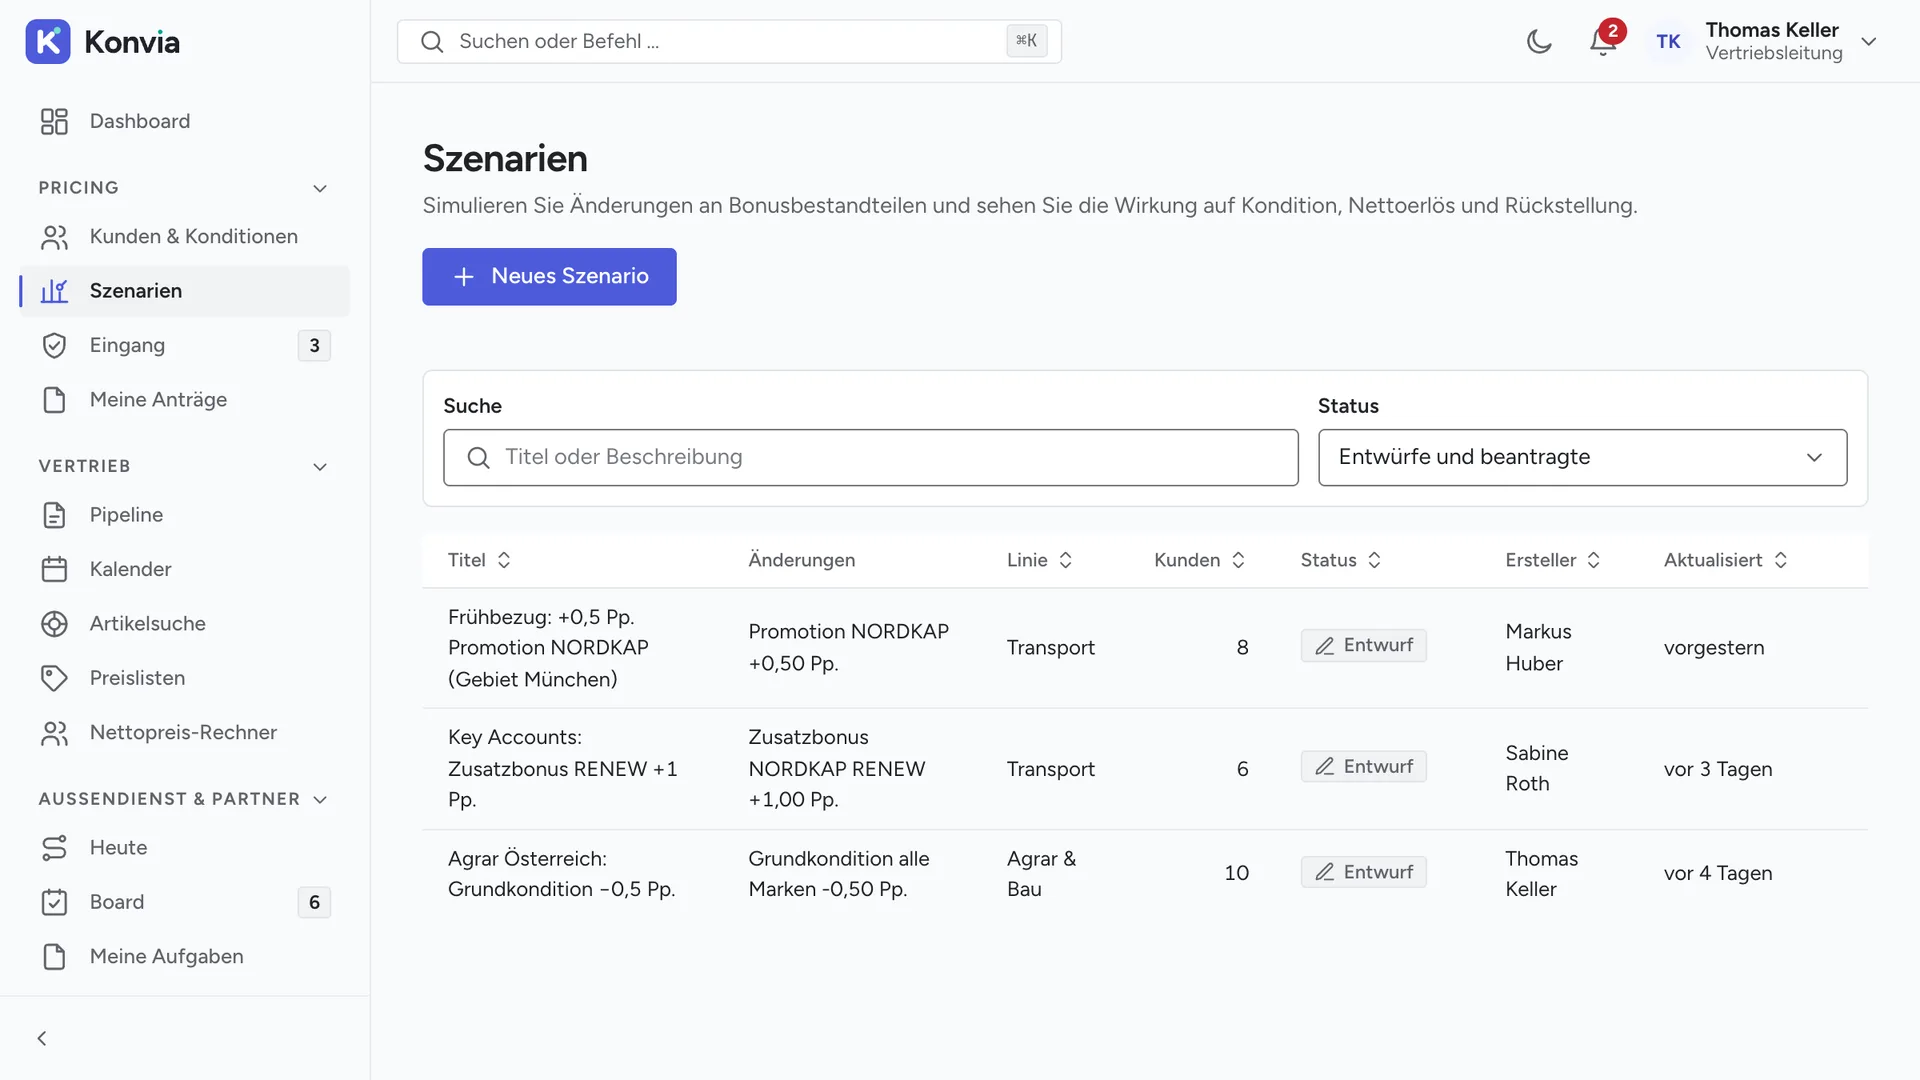Collapse the PRICING section
1920x1080 pixels.
(320, 188)
